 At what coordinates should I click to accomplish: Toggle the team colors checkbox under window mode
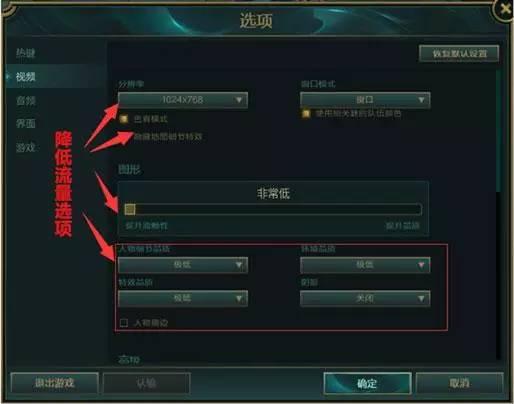[x=306, y=114]
